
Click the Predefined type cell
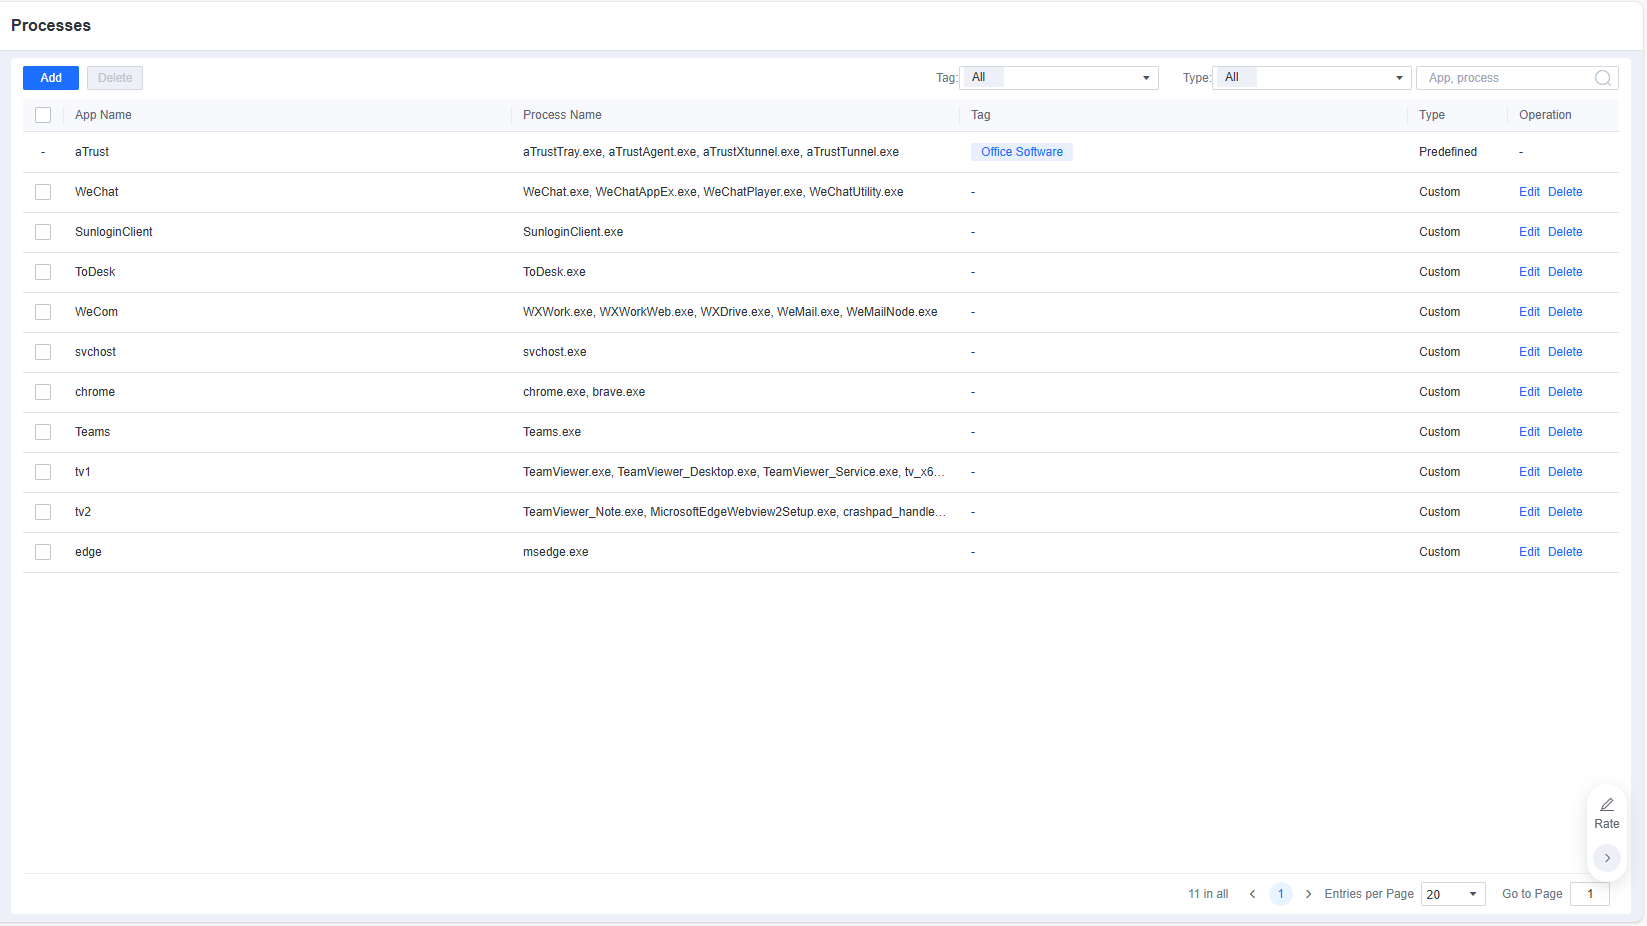coord(1448,152)
